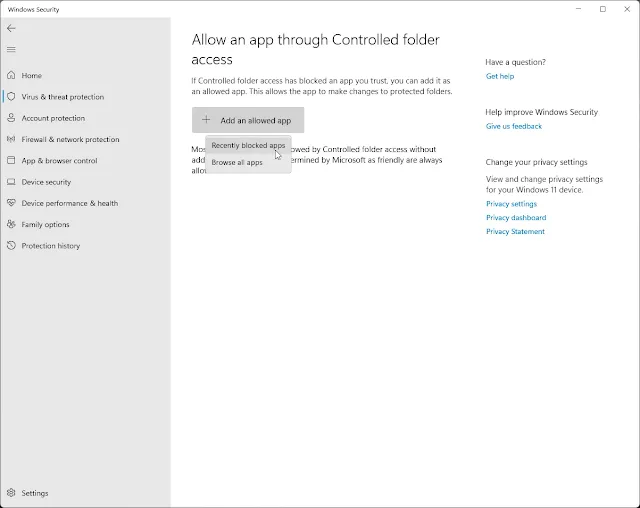
Task: Open Privacy Statement link
Action: 515,231
